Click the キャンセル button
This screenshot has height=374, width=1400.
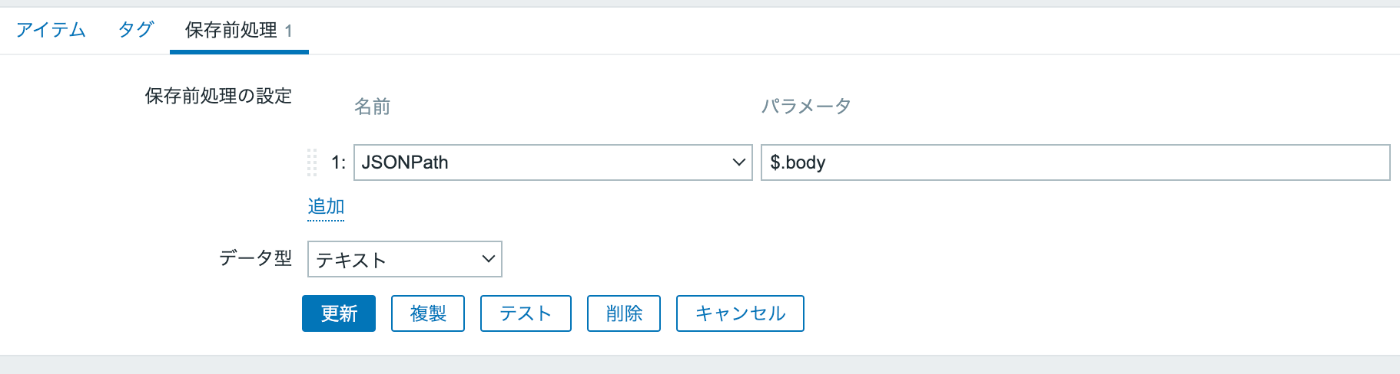tap(740, 313)
